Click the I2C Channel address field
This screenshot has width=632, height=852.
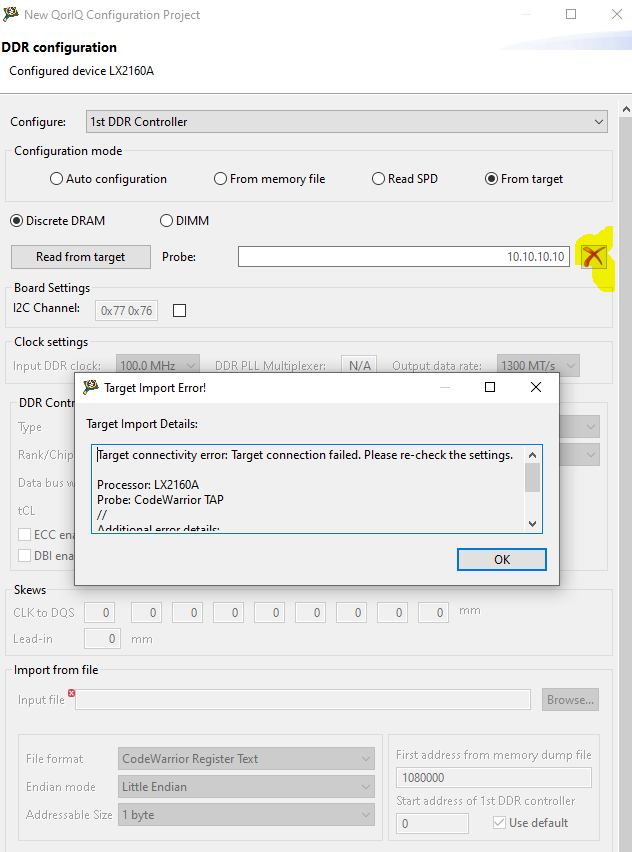tap(127, 310)
